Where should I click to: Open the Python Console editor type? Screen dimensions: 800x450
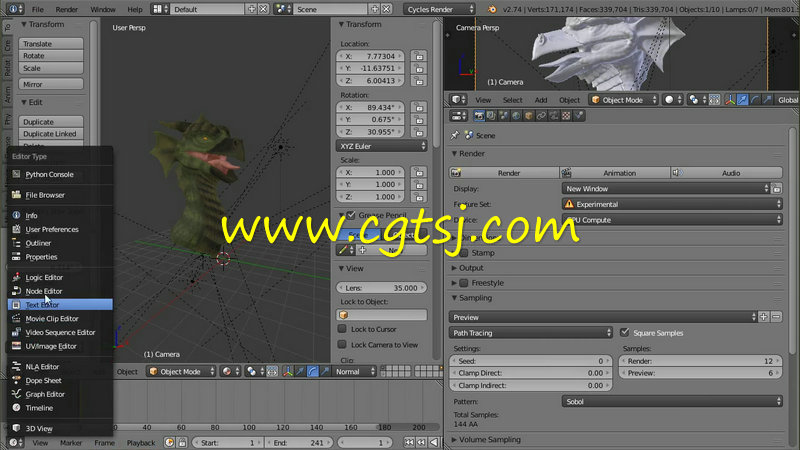point(60,174)
